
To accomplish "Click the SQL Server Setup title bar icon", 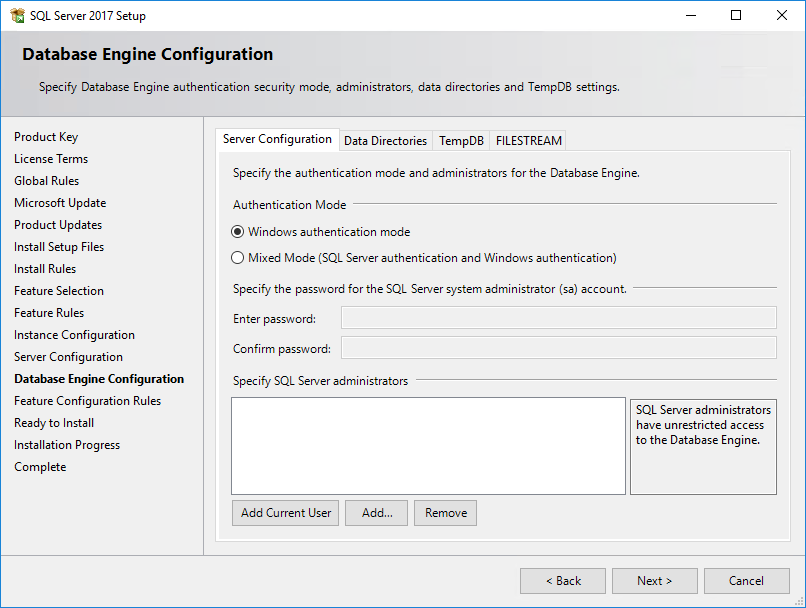I will pyautogui.click(x=17, y=15).
